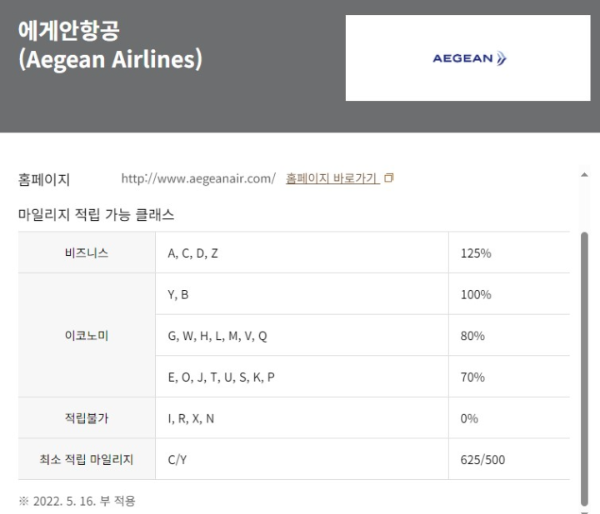This screenshot has width=600, height=514.
Task: Select the 이코노미 row header
Action: (x=86, y=336)
